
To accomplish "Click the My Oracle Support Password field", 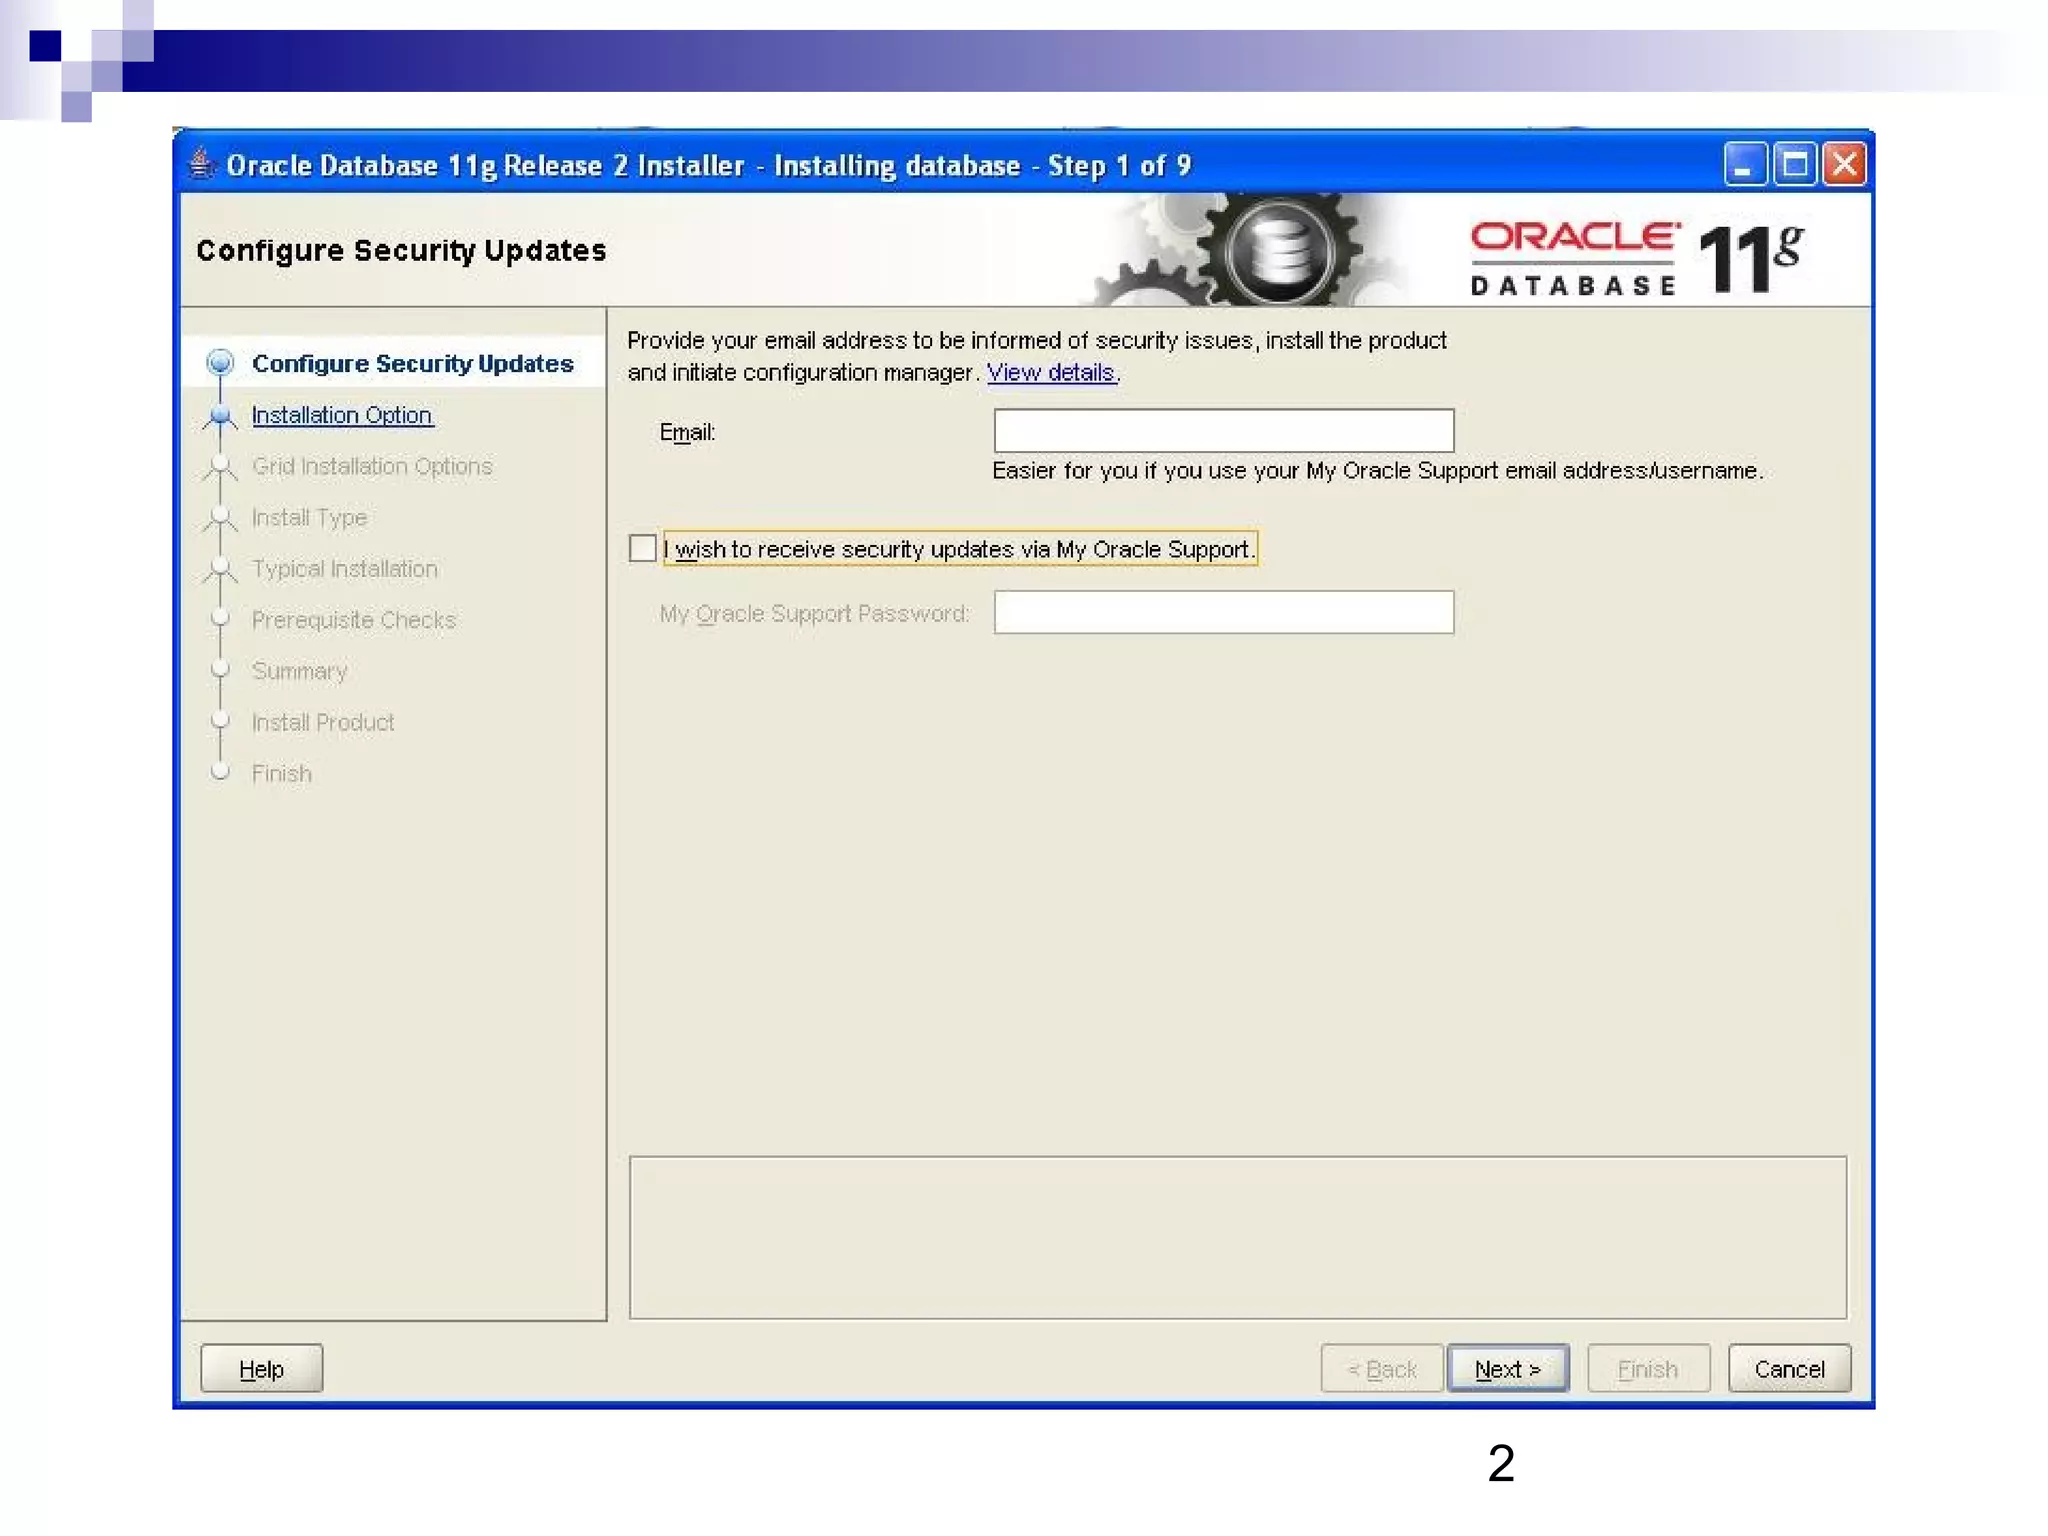I will [1223, 612].
